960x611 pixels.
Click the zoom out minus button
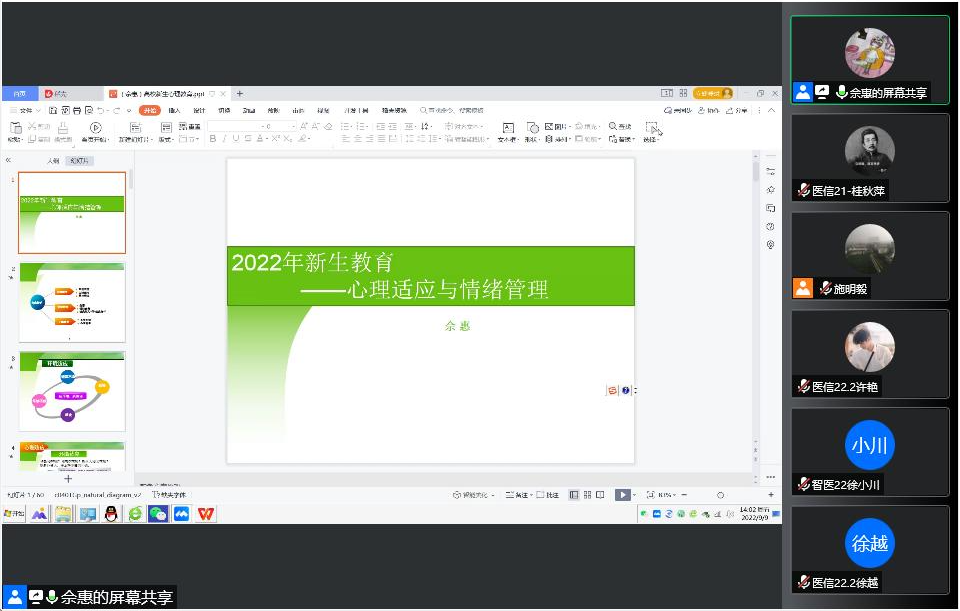(x=684, y=495)
